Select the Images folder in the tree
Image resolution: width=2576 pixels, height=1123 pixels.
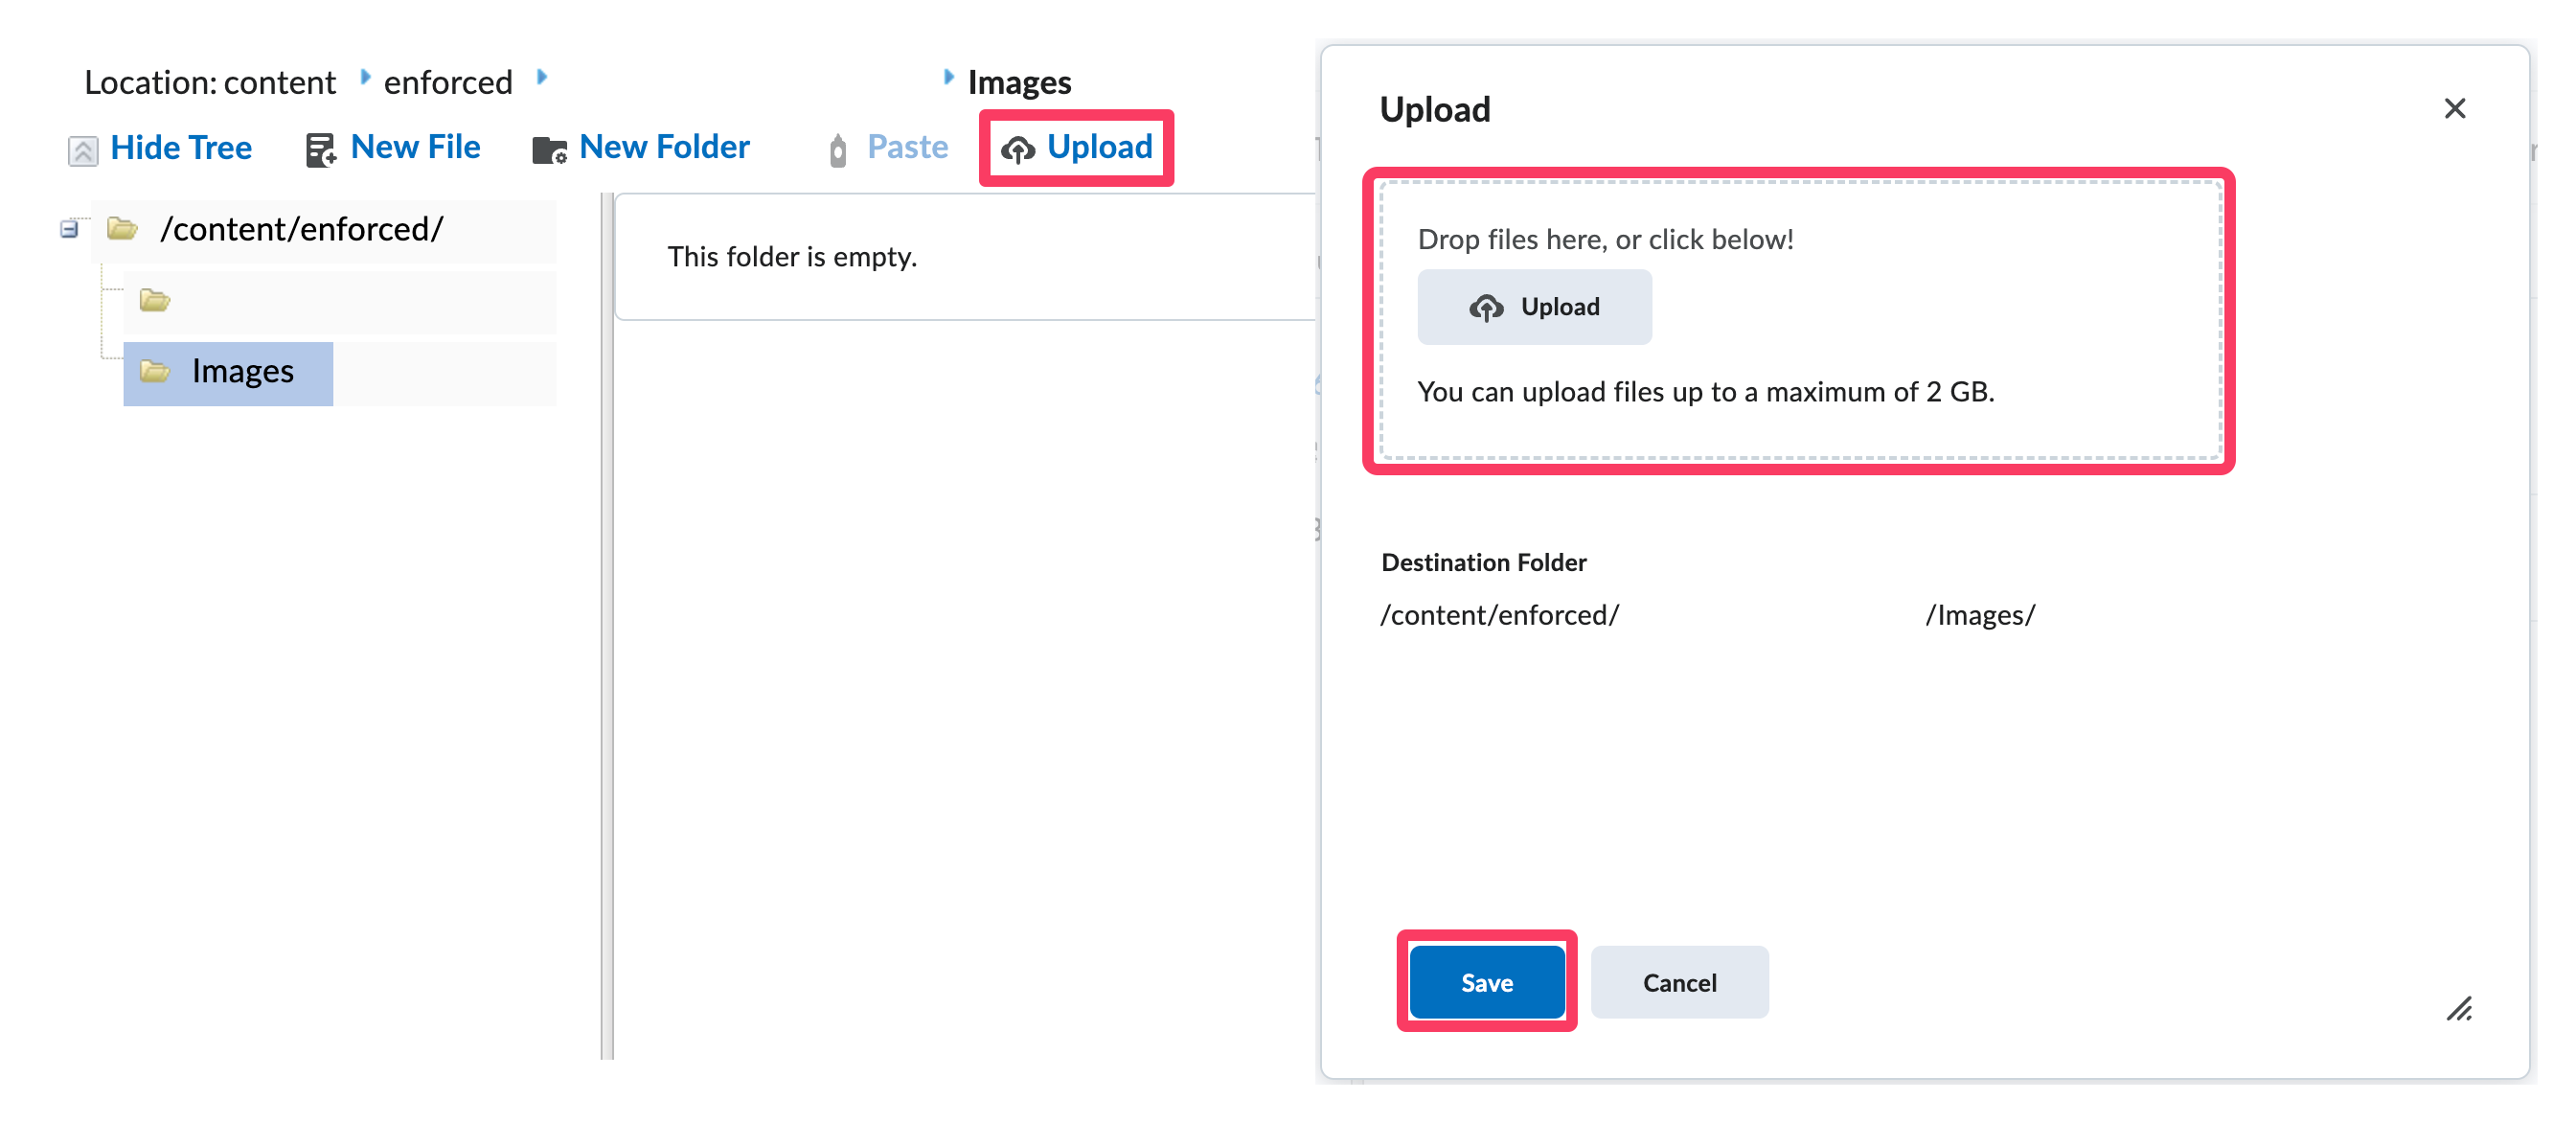(242, 372)
